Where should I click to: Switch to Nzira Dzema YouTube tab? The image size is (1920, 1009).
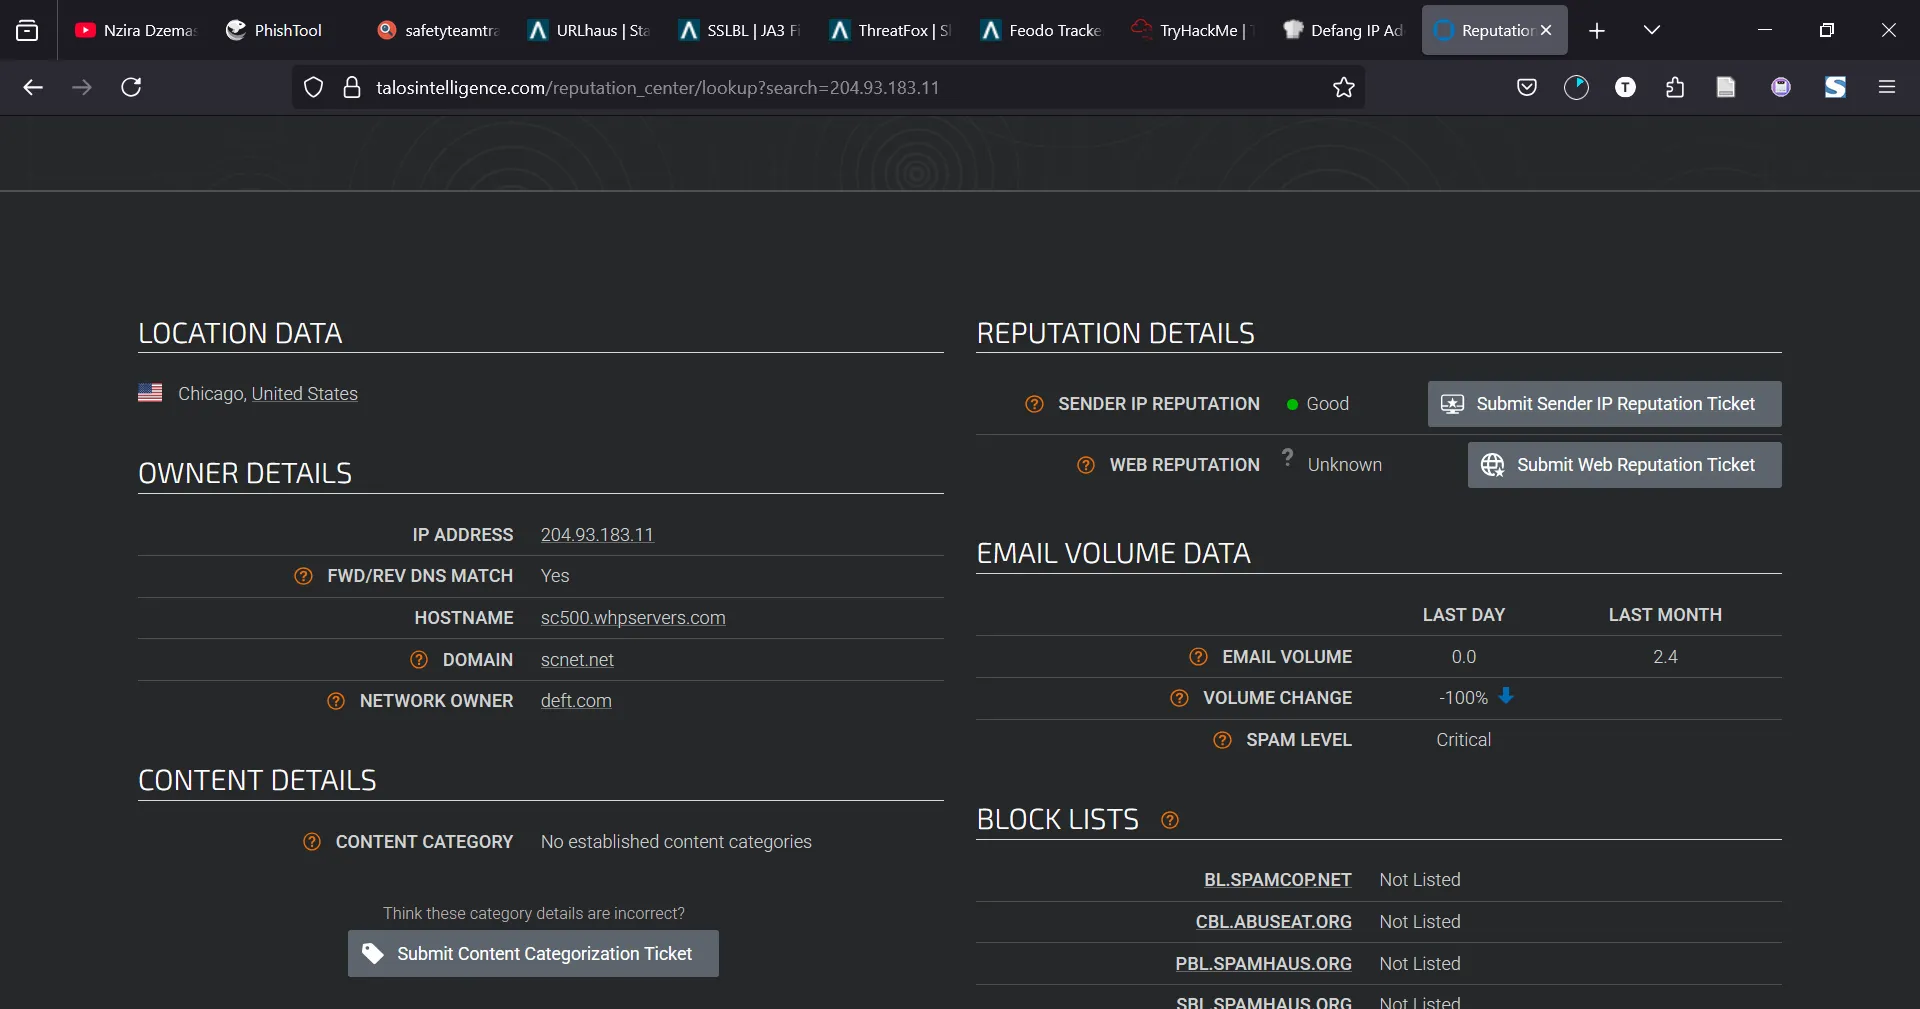(x=135, y=31)
